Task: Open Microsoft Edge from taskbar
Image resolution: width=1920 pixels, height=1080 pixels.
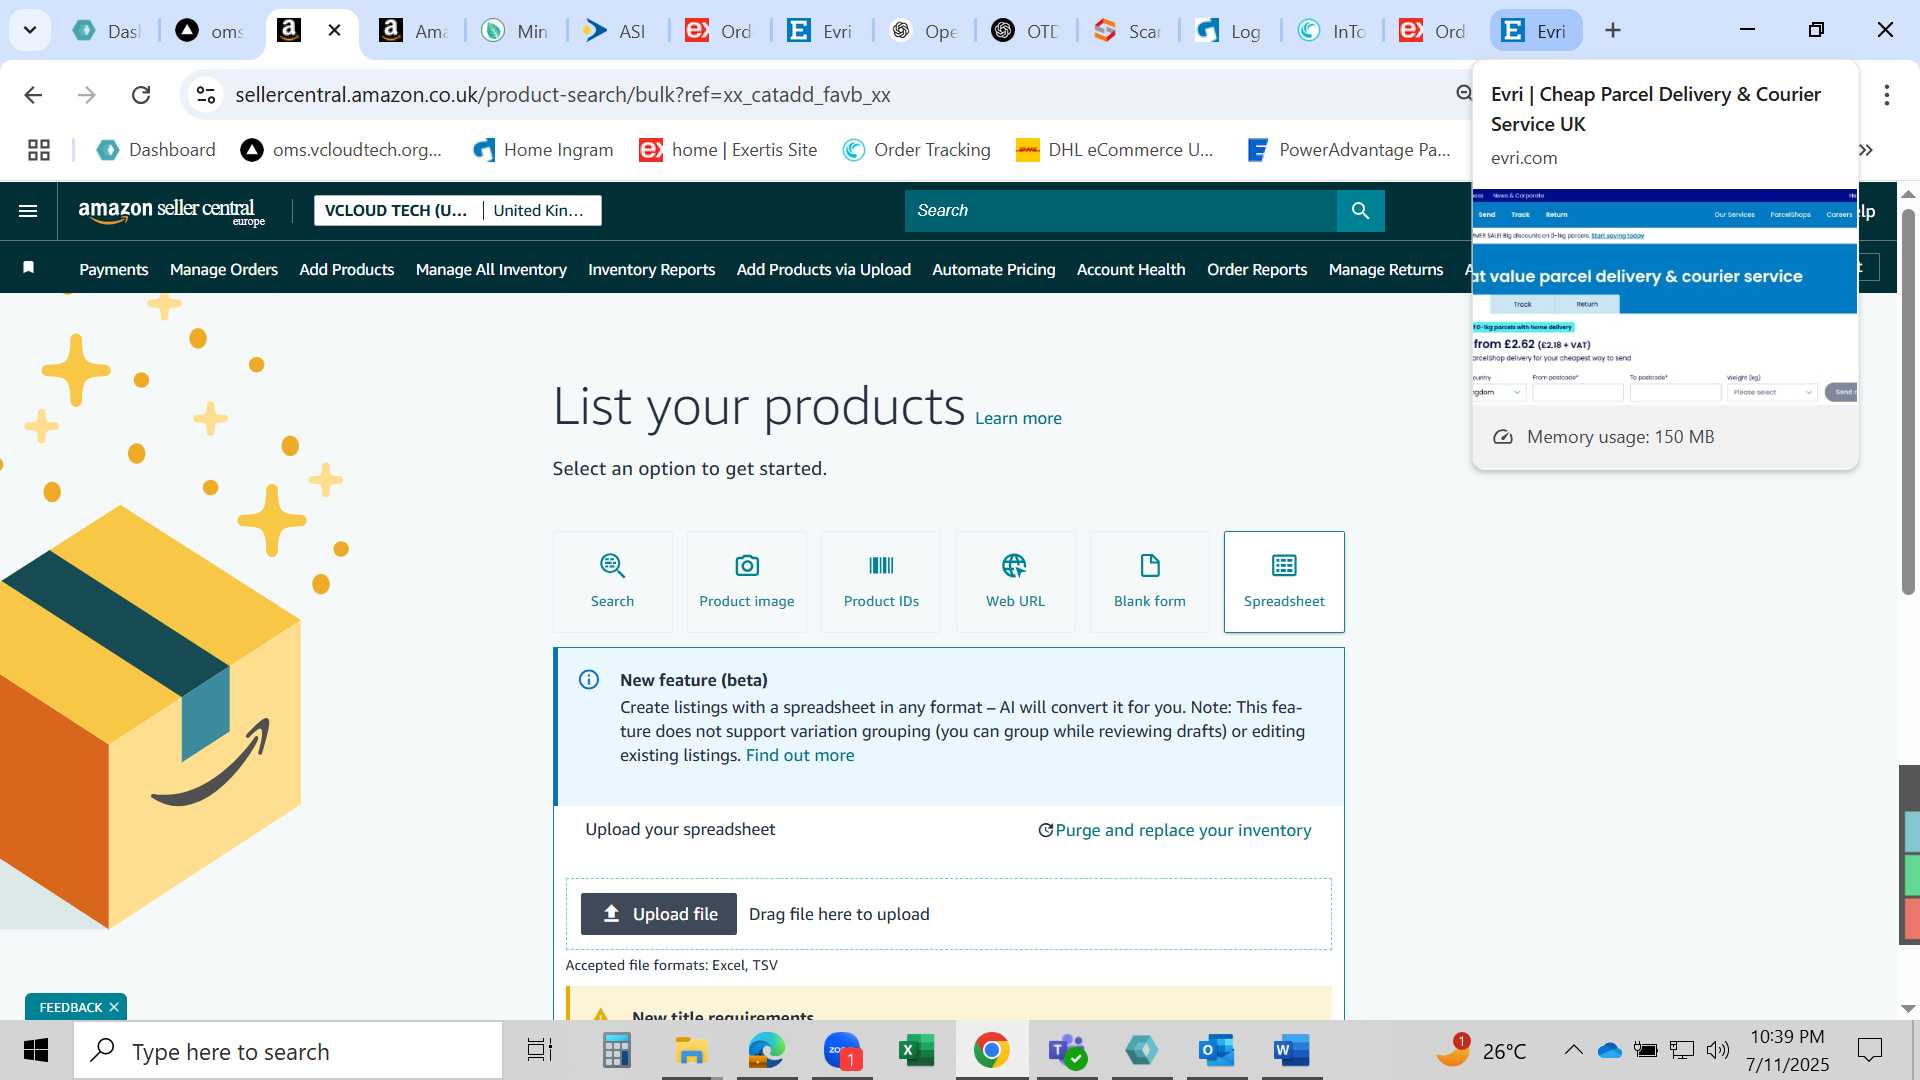Action: tap(767, 1050)
